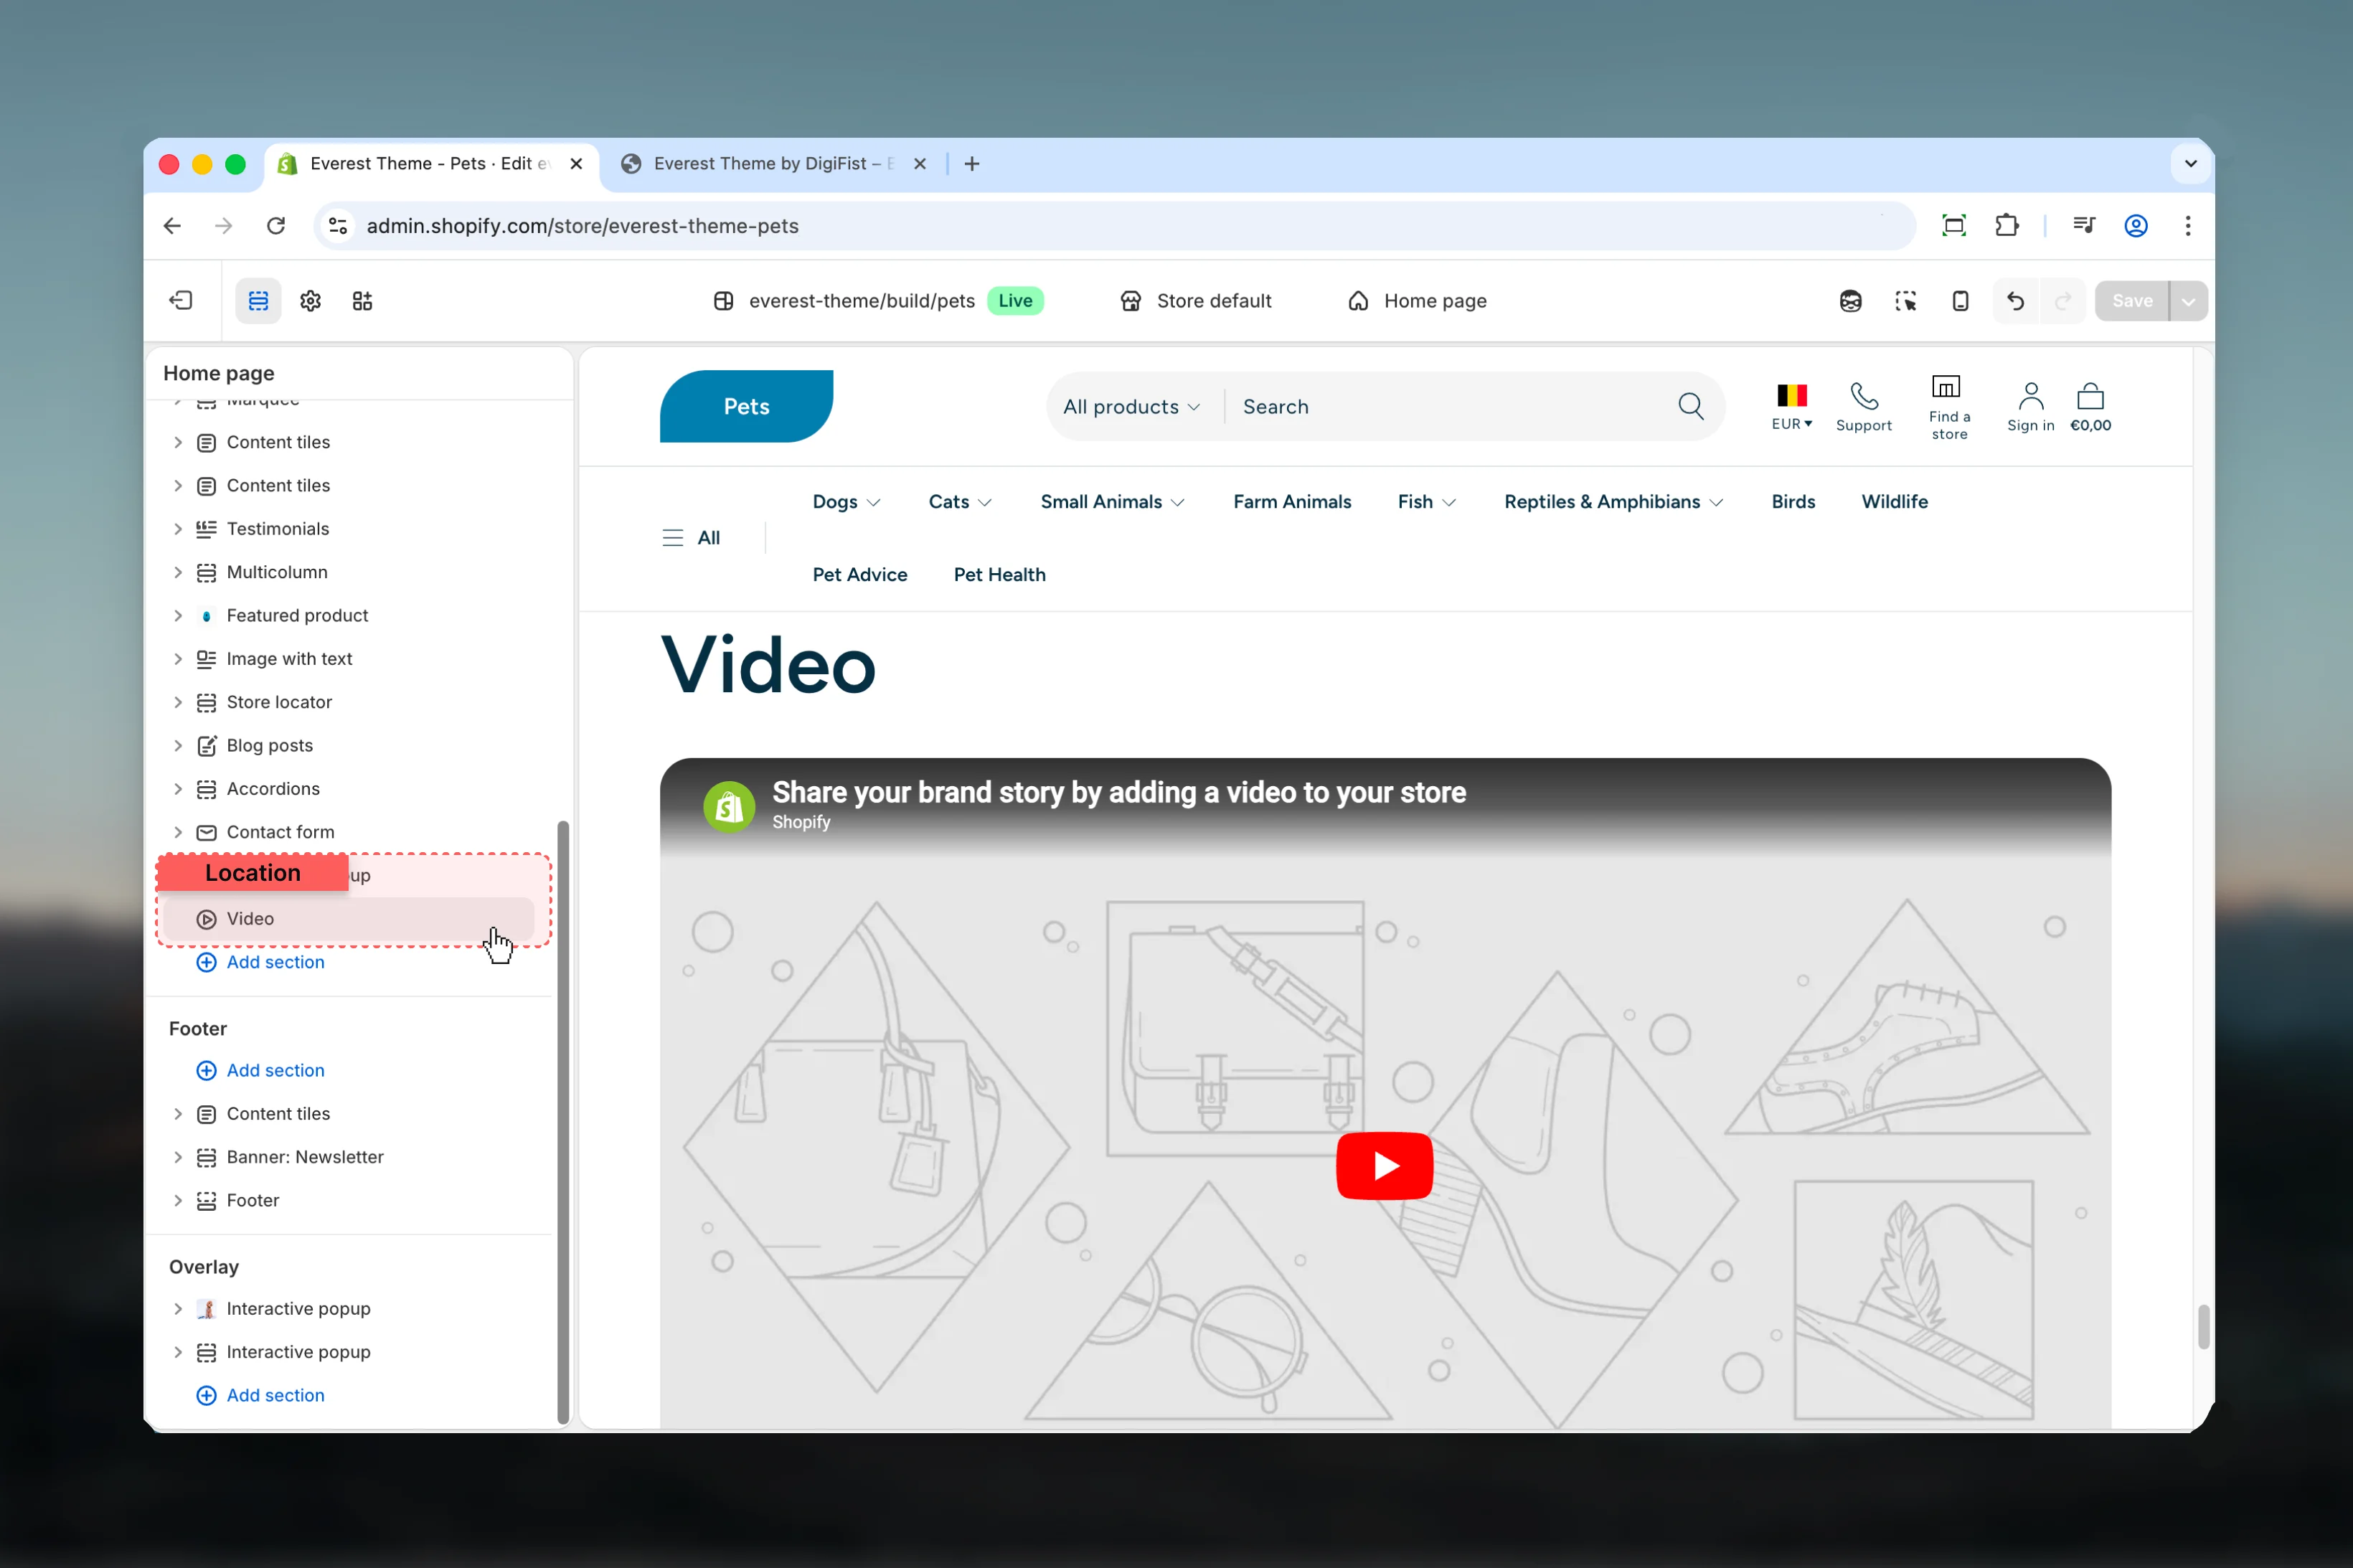Click the Support phone icon
This screenshot has height=1568, width=2353.
pos(1863,396)
